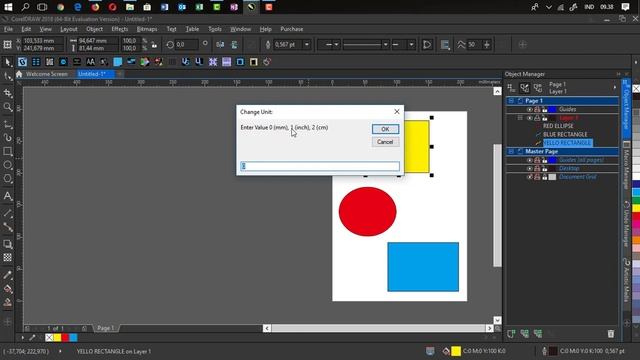Image resolution: width=640 pixels, height=360 pixels.
Task: Select the Freehand curve tool
Action: pyautogui.click(x=8, y=124)
